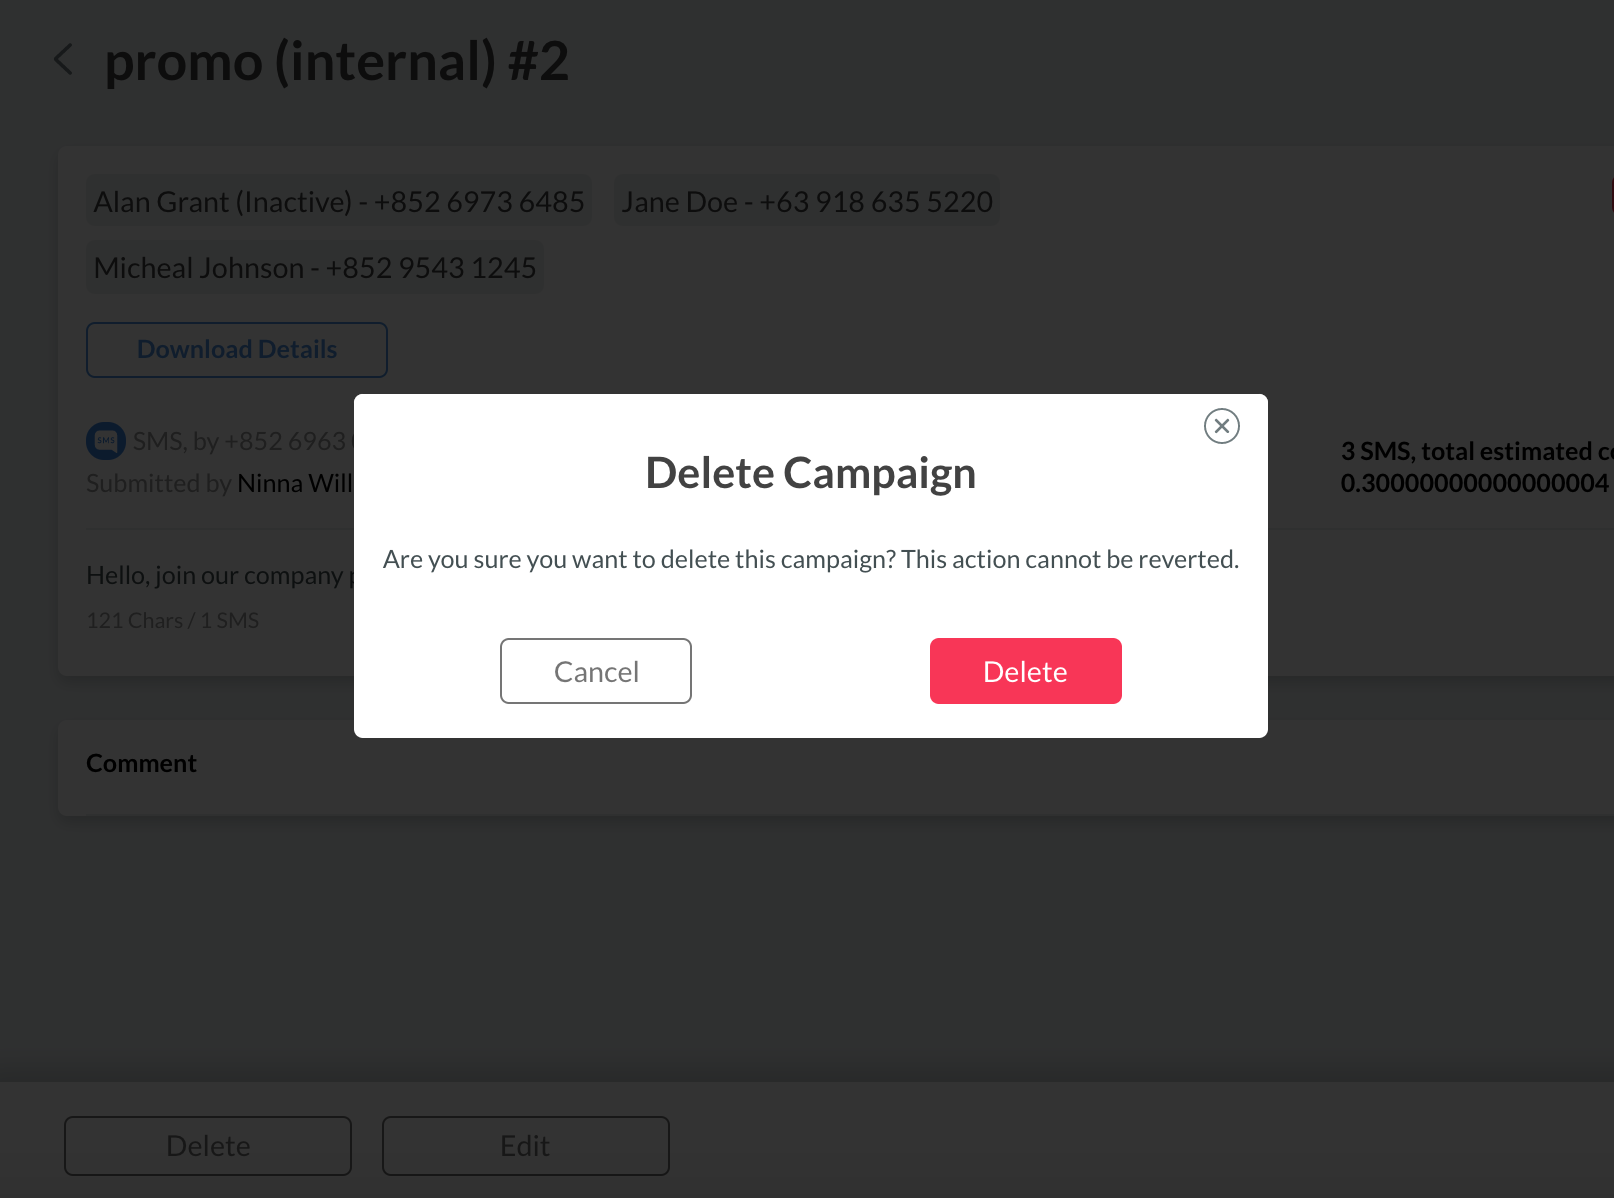Select the Jane Doe recipient chip
The width and height of the screenshot is (1614, 1198).
point(806,202)
